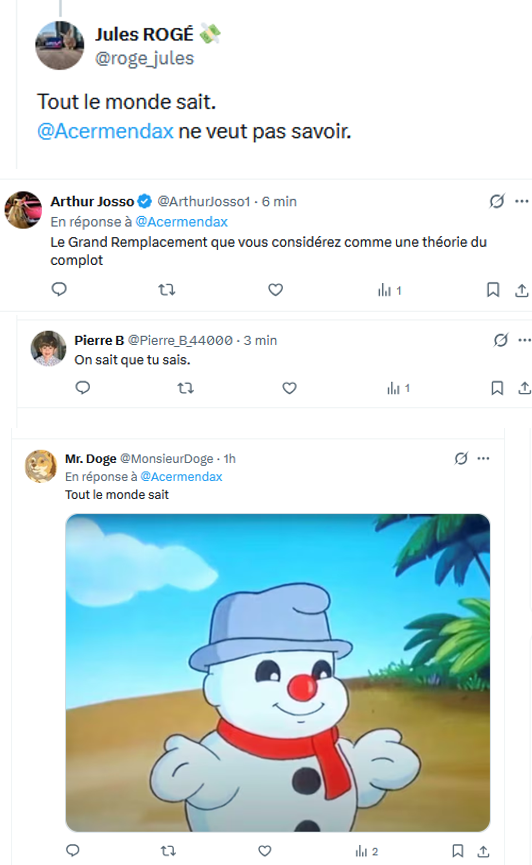Open @Acermendax mention in Jules ROGÉ's tweet
Screen dimensions: 532x865
coord(105,131)
